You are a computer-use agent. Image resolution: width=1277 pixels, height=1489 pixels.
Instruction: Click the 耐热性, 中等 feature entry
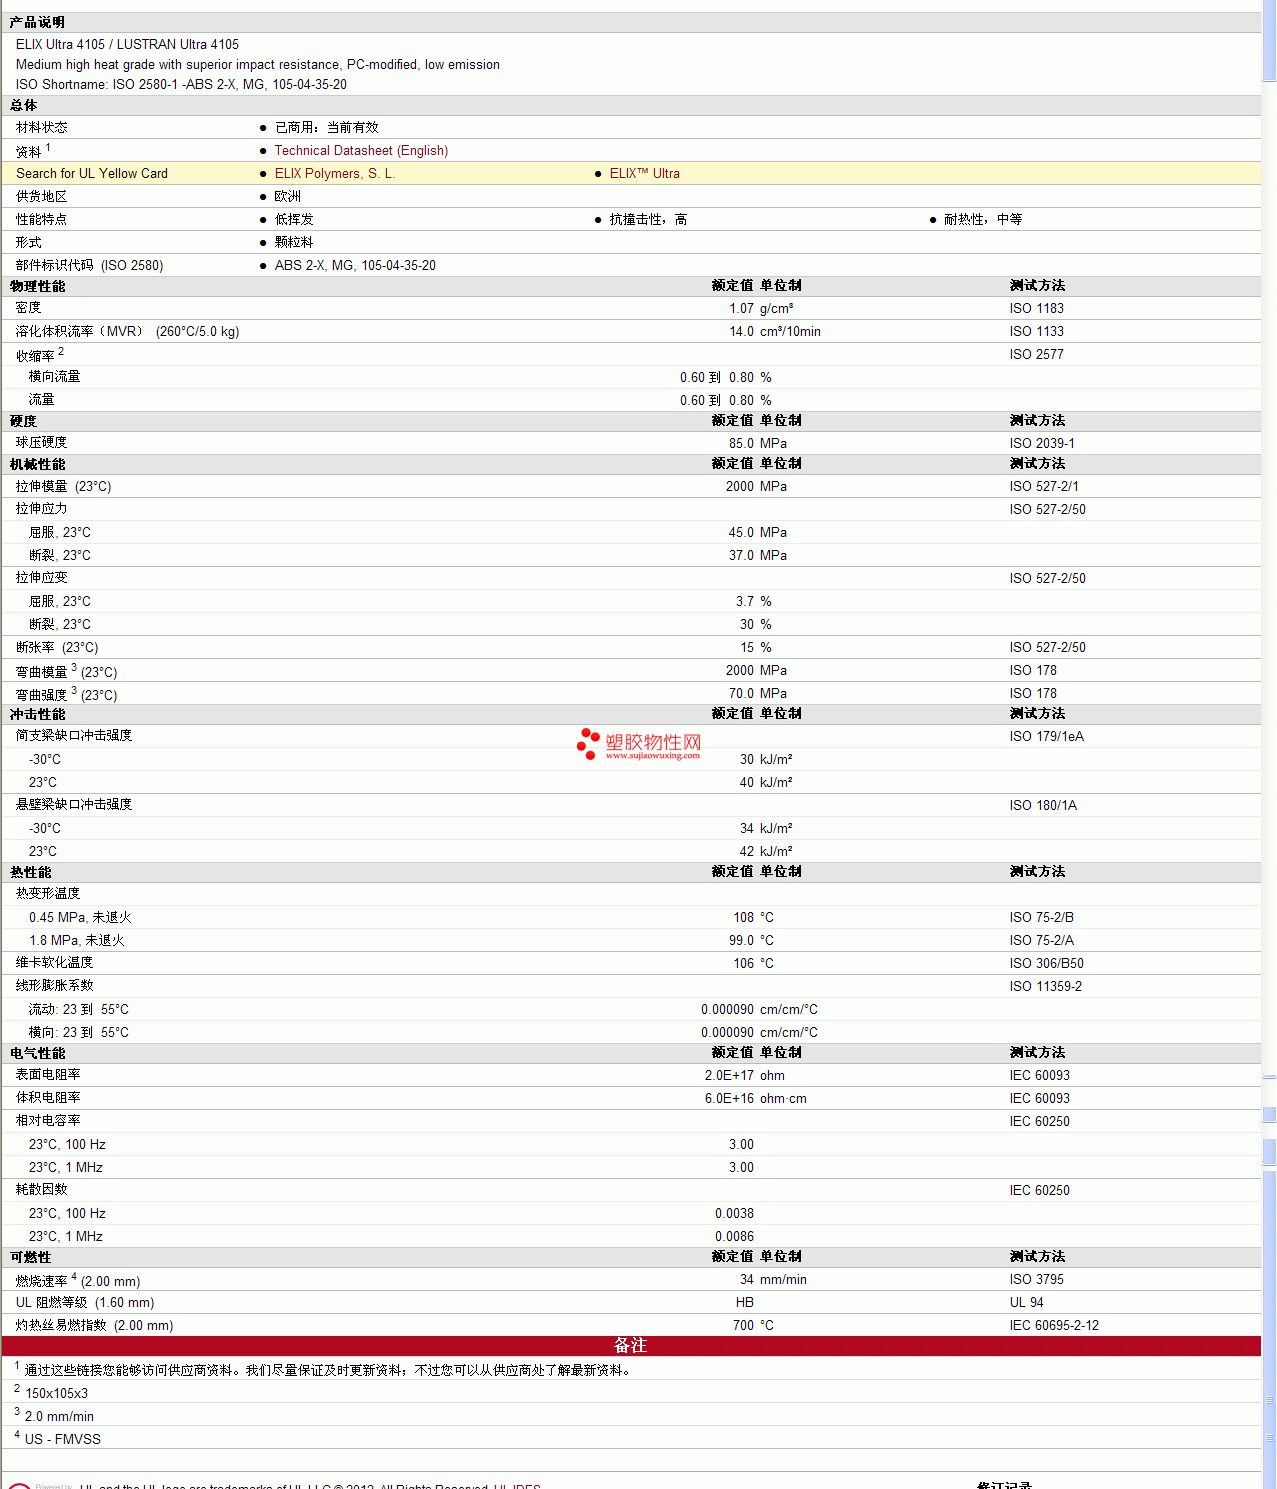[x=983, y=219]
